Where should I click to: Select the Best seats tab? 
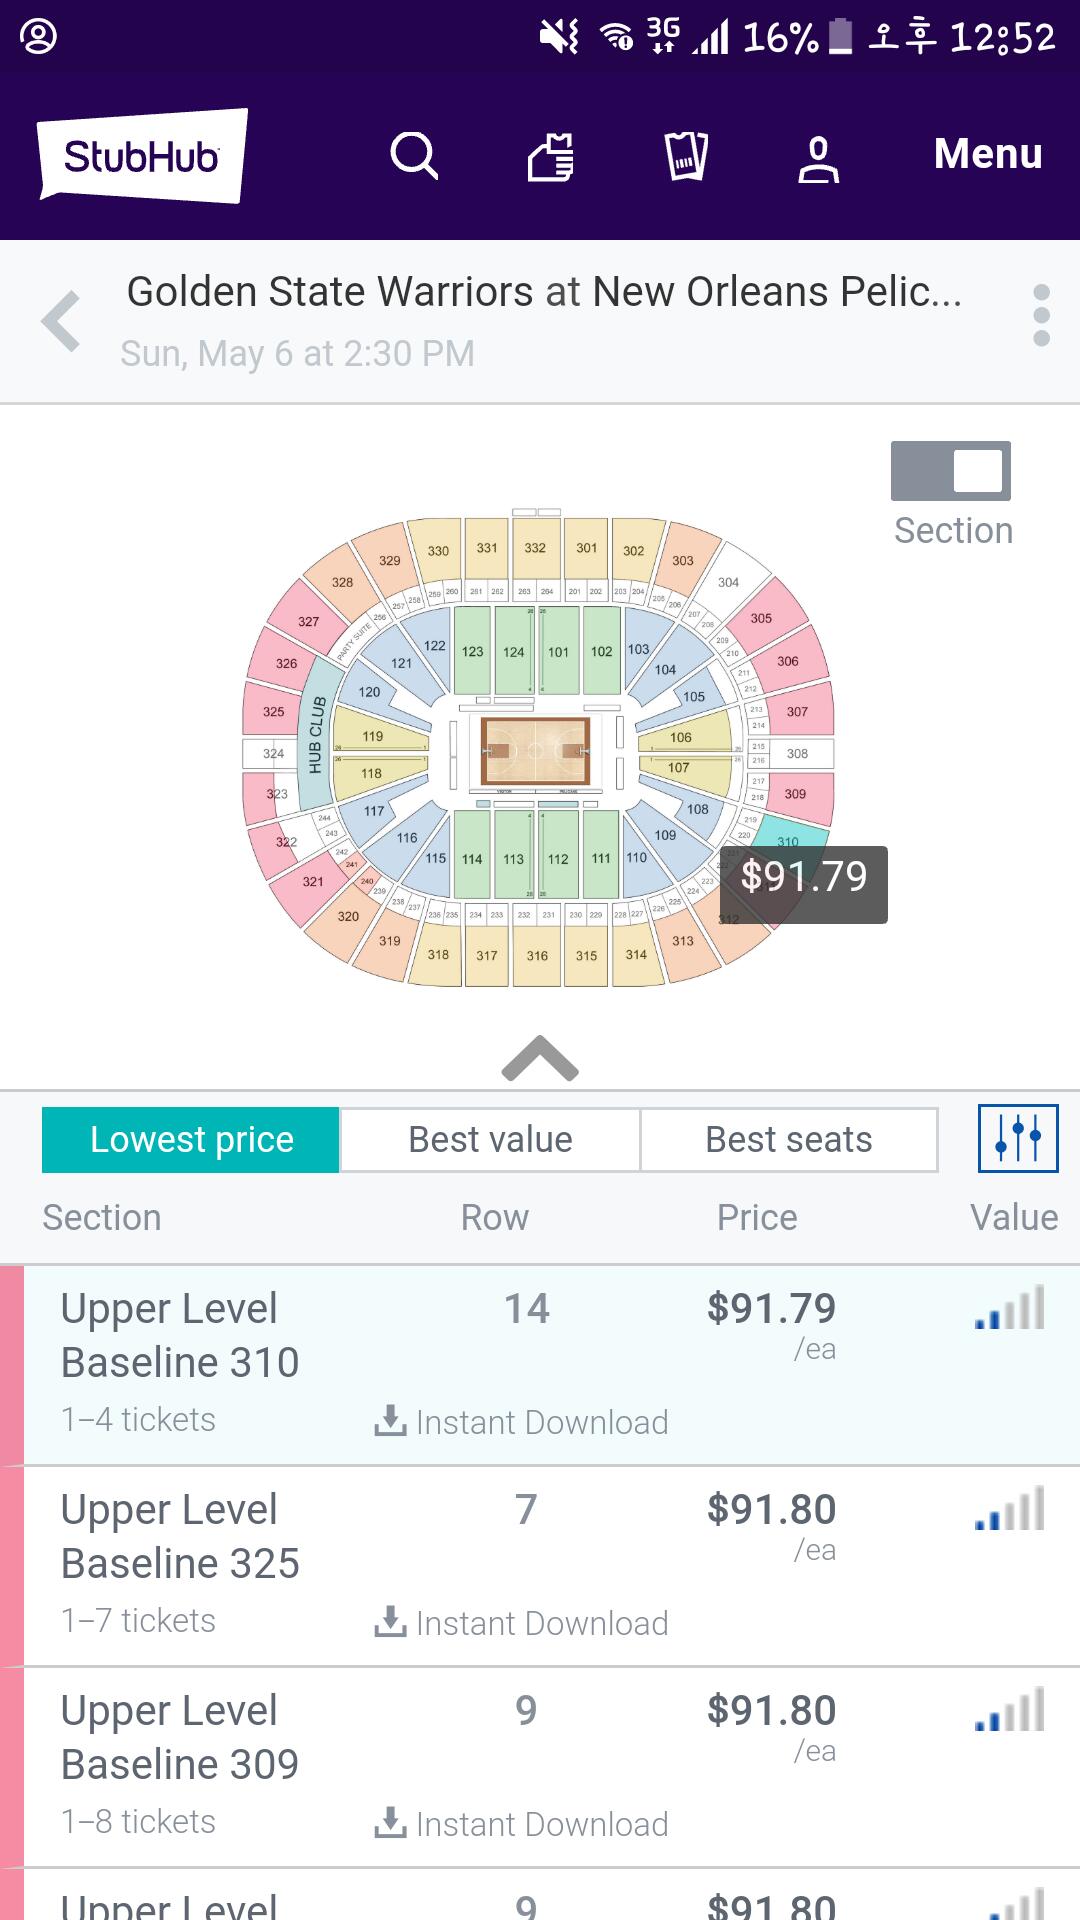coord(788,1139)
